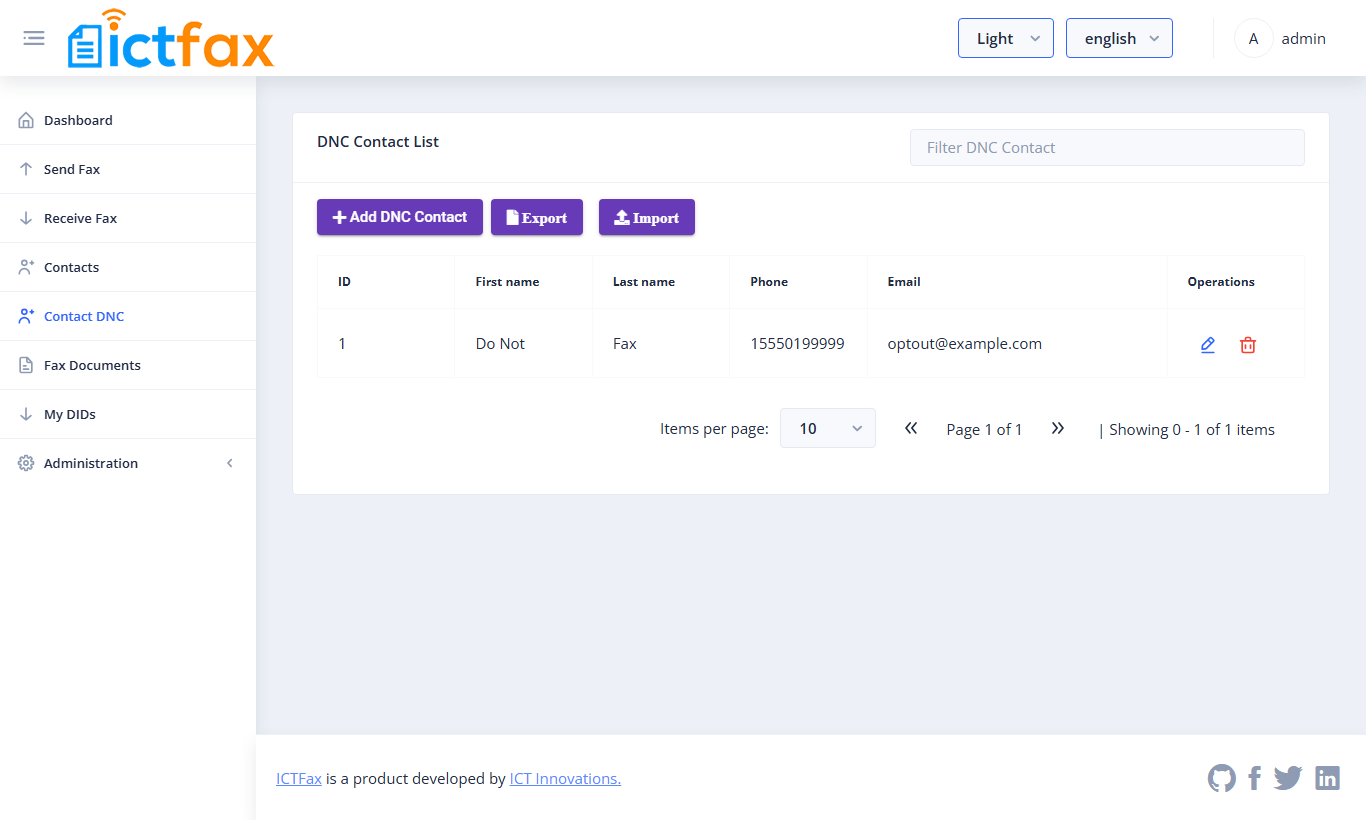Edit the Do Not Fax contact
1366x820 pixels.
point(1208,345)
